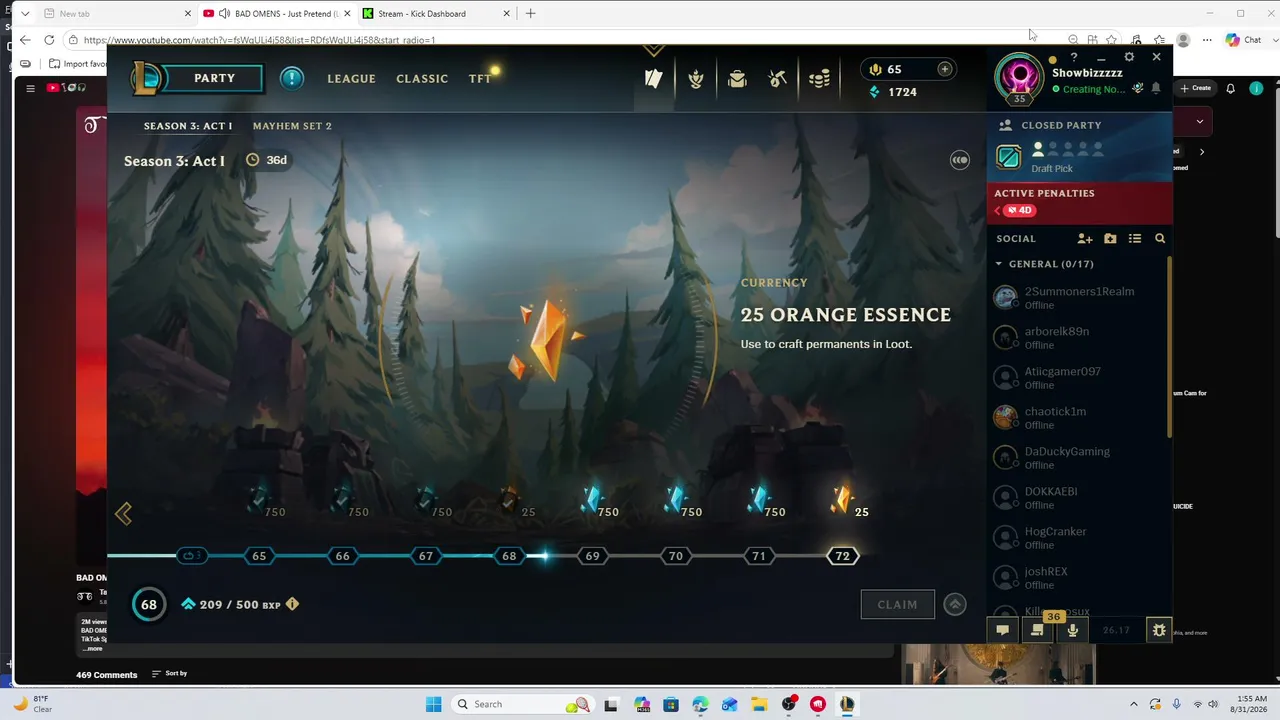
Task: Open friend 2Summoners1Realm in list
Action: [1078, 298]
